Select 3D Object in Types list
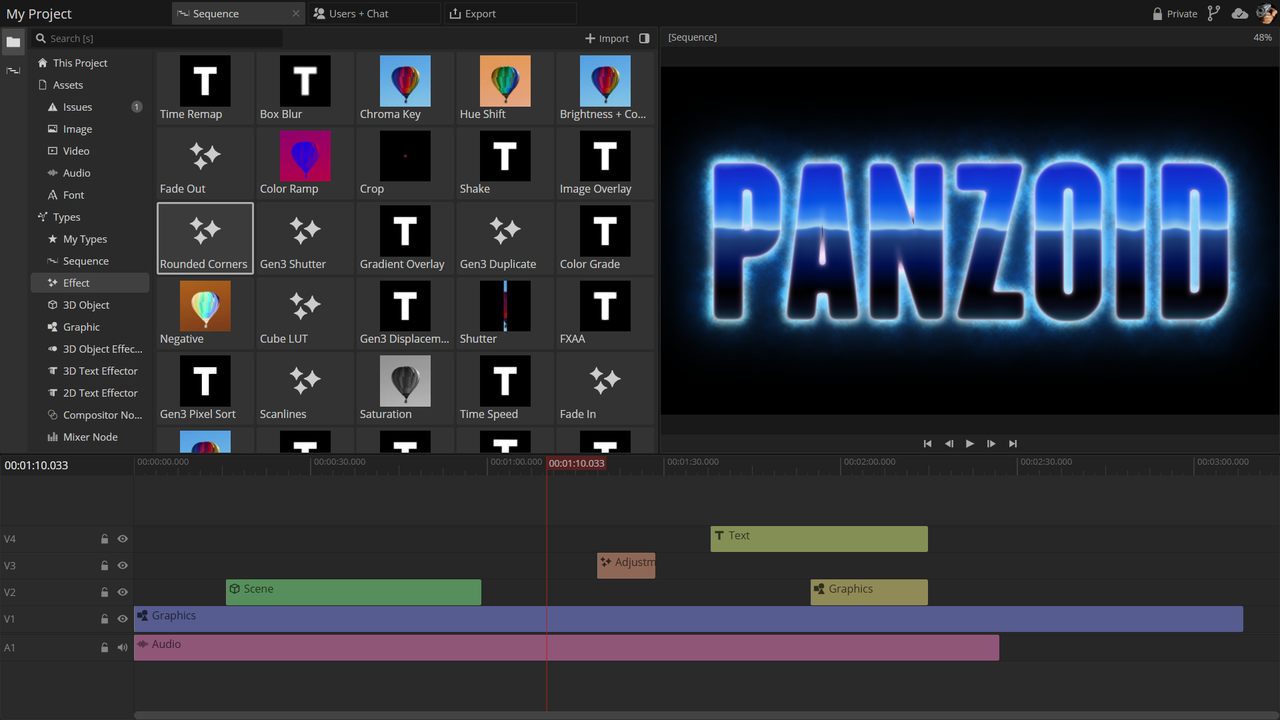The width and height of the screenshot is (1280, 720). (90, 305)
